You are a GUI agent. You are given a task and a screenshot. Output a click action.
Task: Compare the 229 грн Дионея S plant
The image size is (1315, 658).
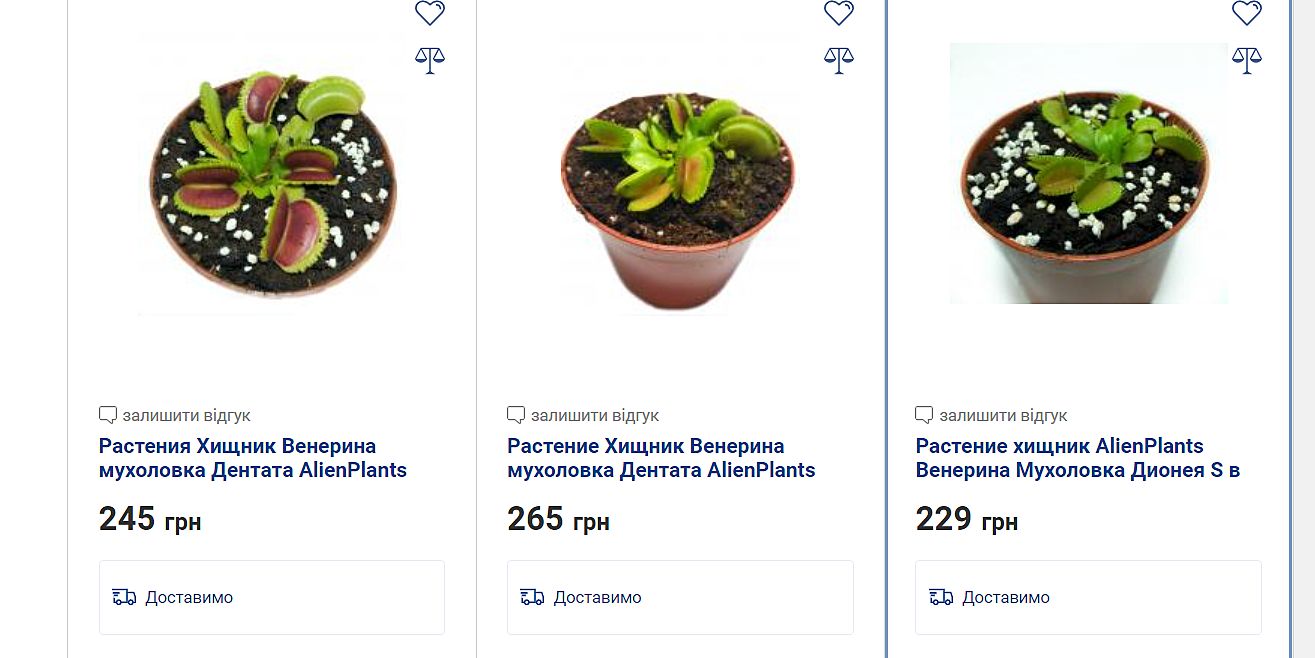[x=1247, y=60]
